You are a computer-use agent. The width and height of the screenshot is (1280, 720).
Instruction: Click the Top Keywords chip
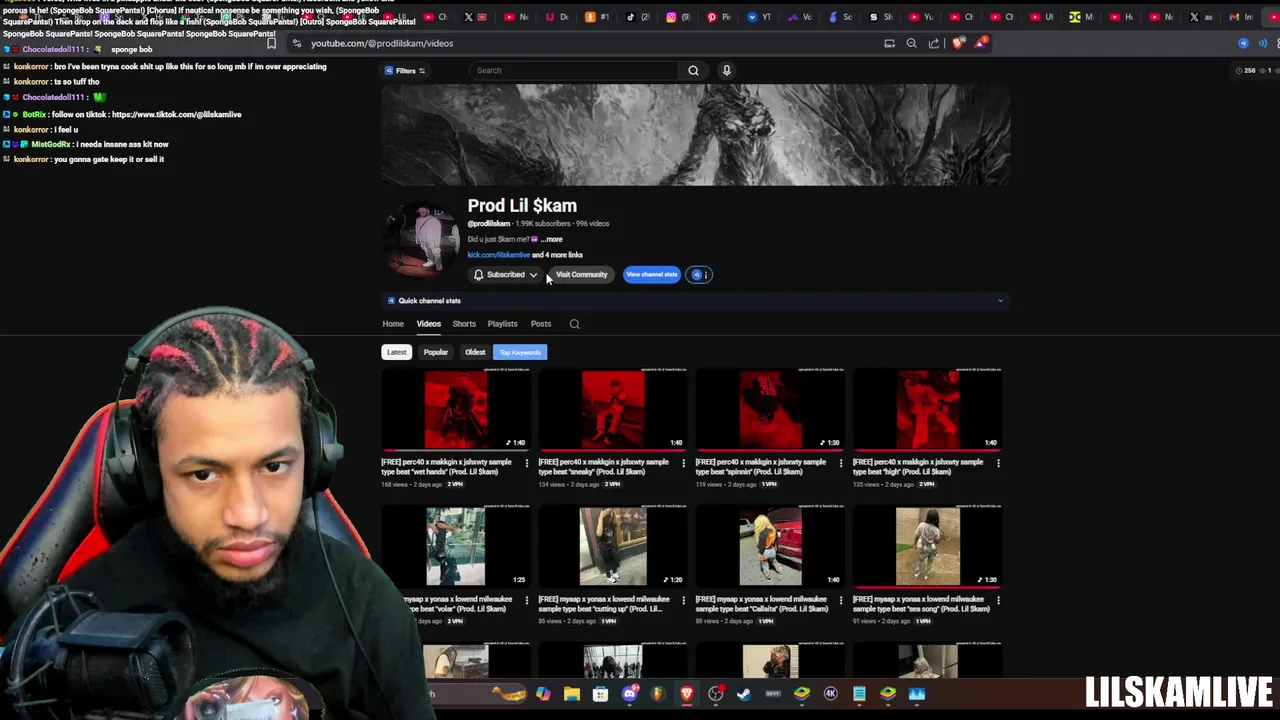pyautogui.click(x=520, y=352)
